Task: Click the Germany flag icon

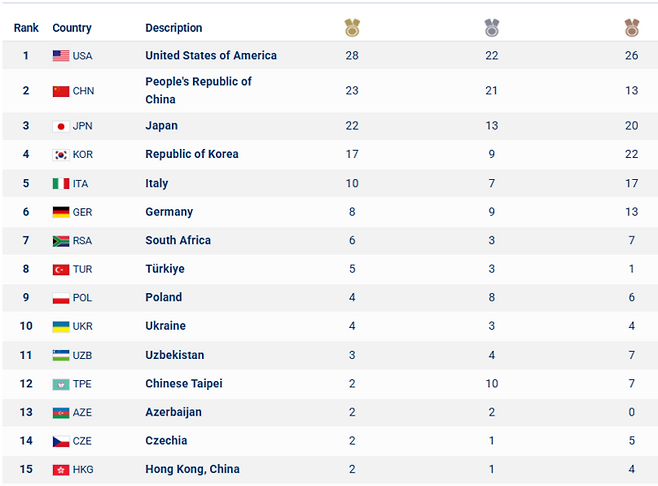Action: click(x=61, y=212)
